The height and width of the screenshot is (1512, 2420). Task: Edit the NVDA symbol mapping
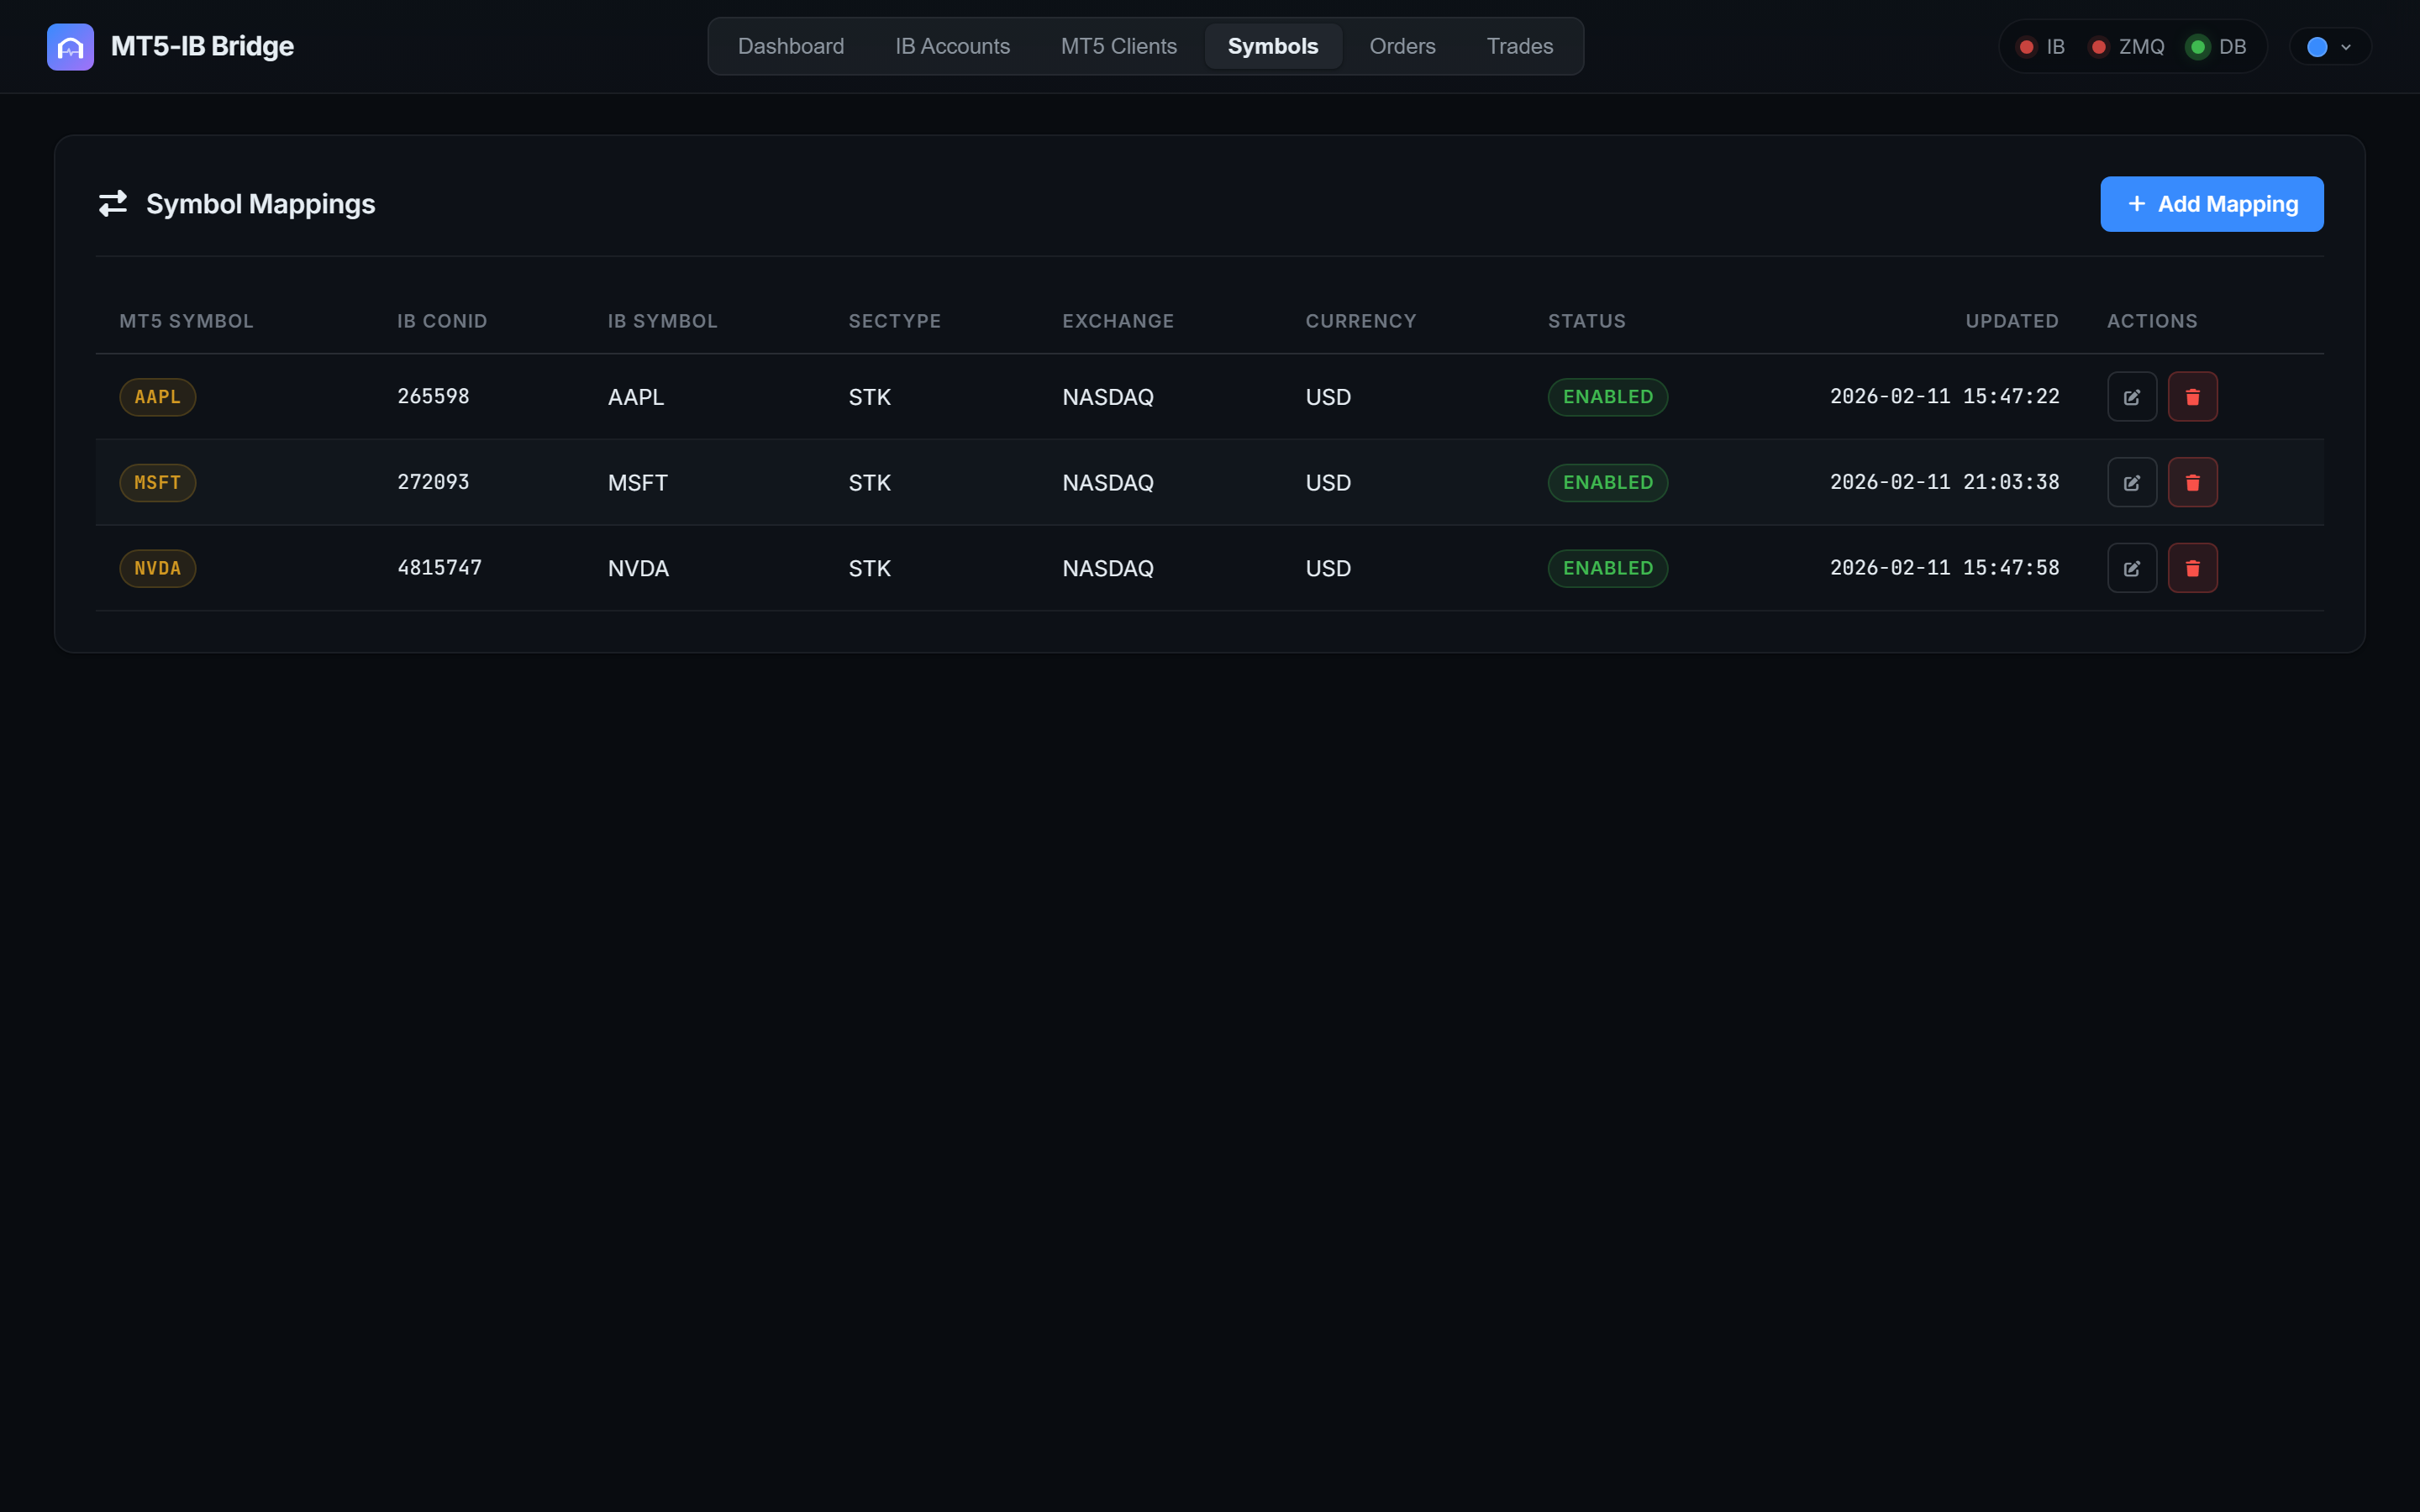pos(2131,568)
